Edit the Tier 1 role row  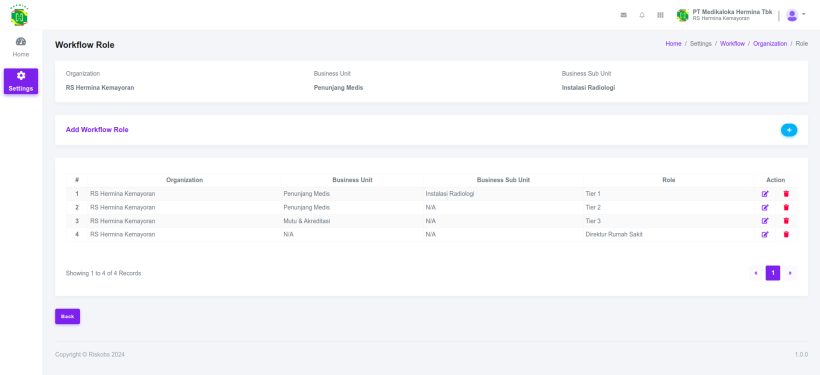click(x=765, y=194)
